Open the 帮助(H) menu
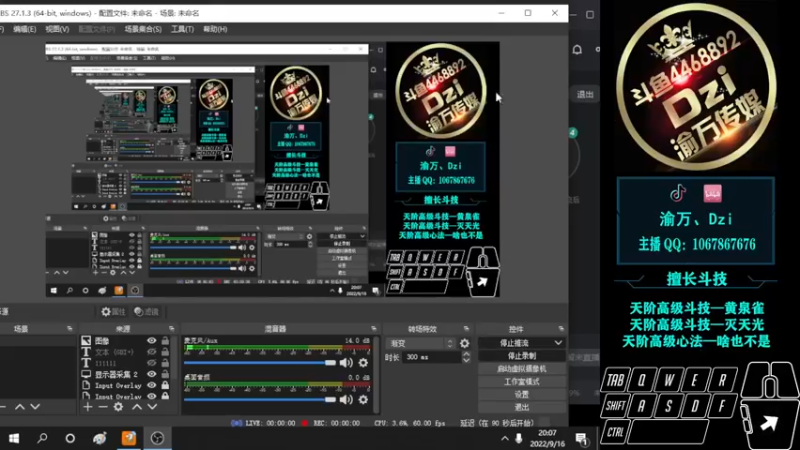The width and height of the screenshot is (800, 450). pos(215,29)
